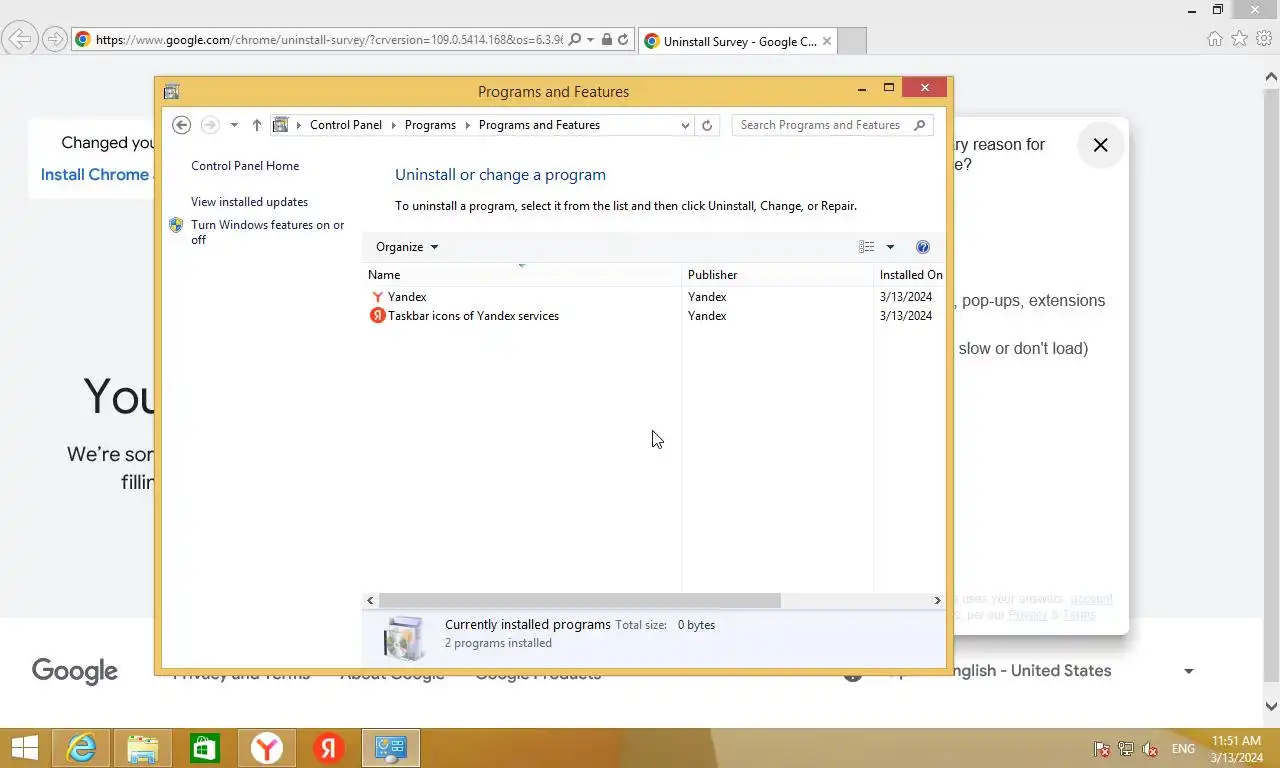Viewport: 1280px width, 768px height.
Task: Click the Google logo in page footer
Action: (75, 671)
